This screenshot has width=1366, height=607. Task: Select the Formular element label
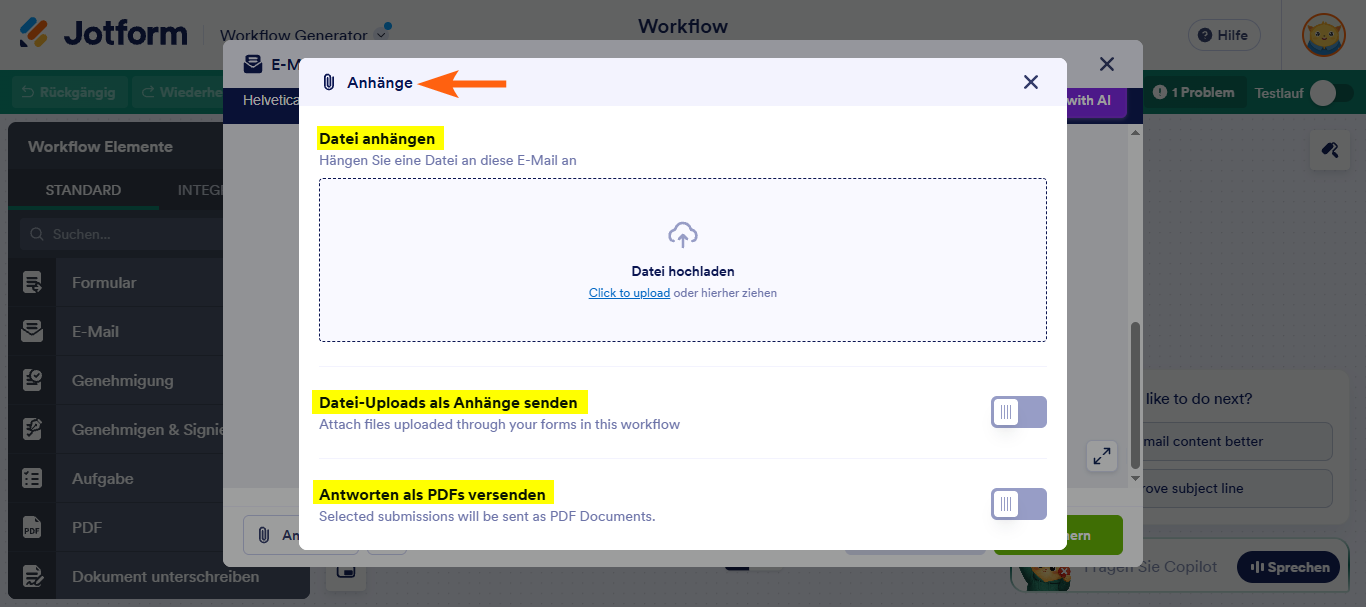pyautogui.click(x=104, y=282)
